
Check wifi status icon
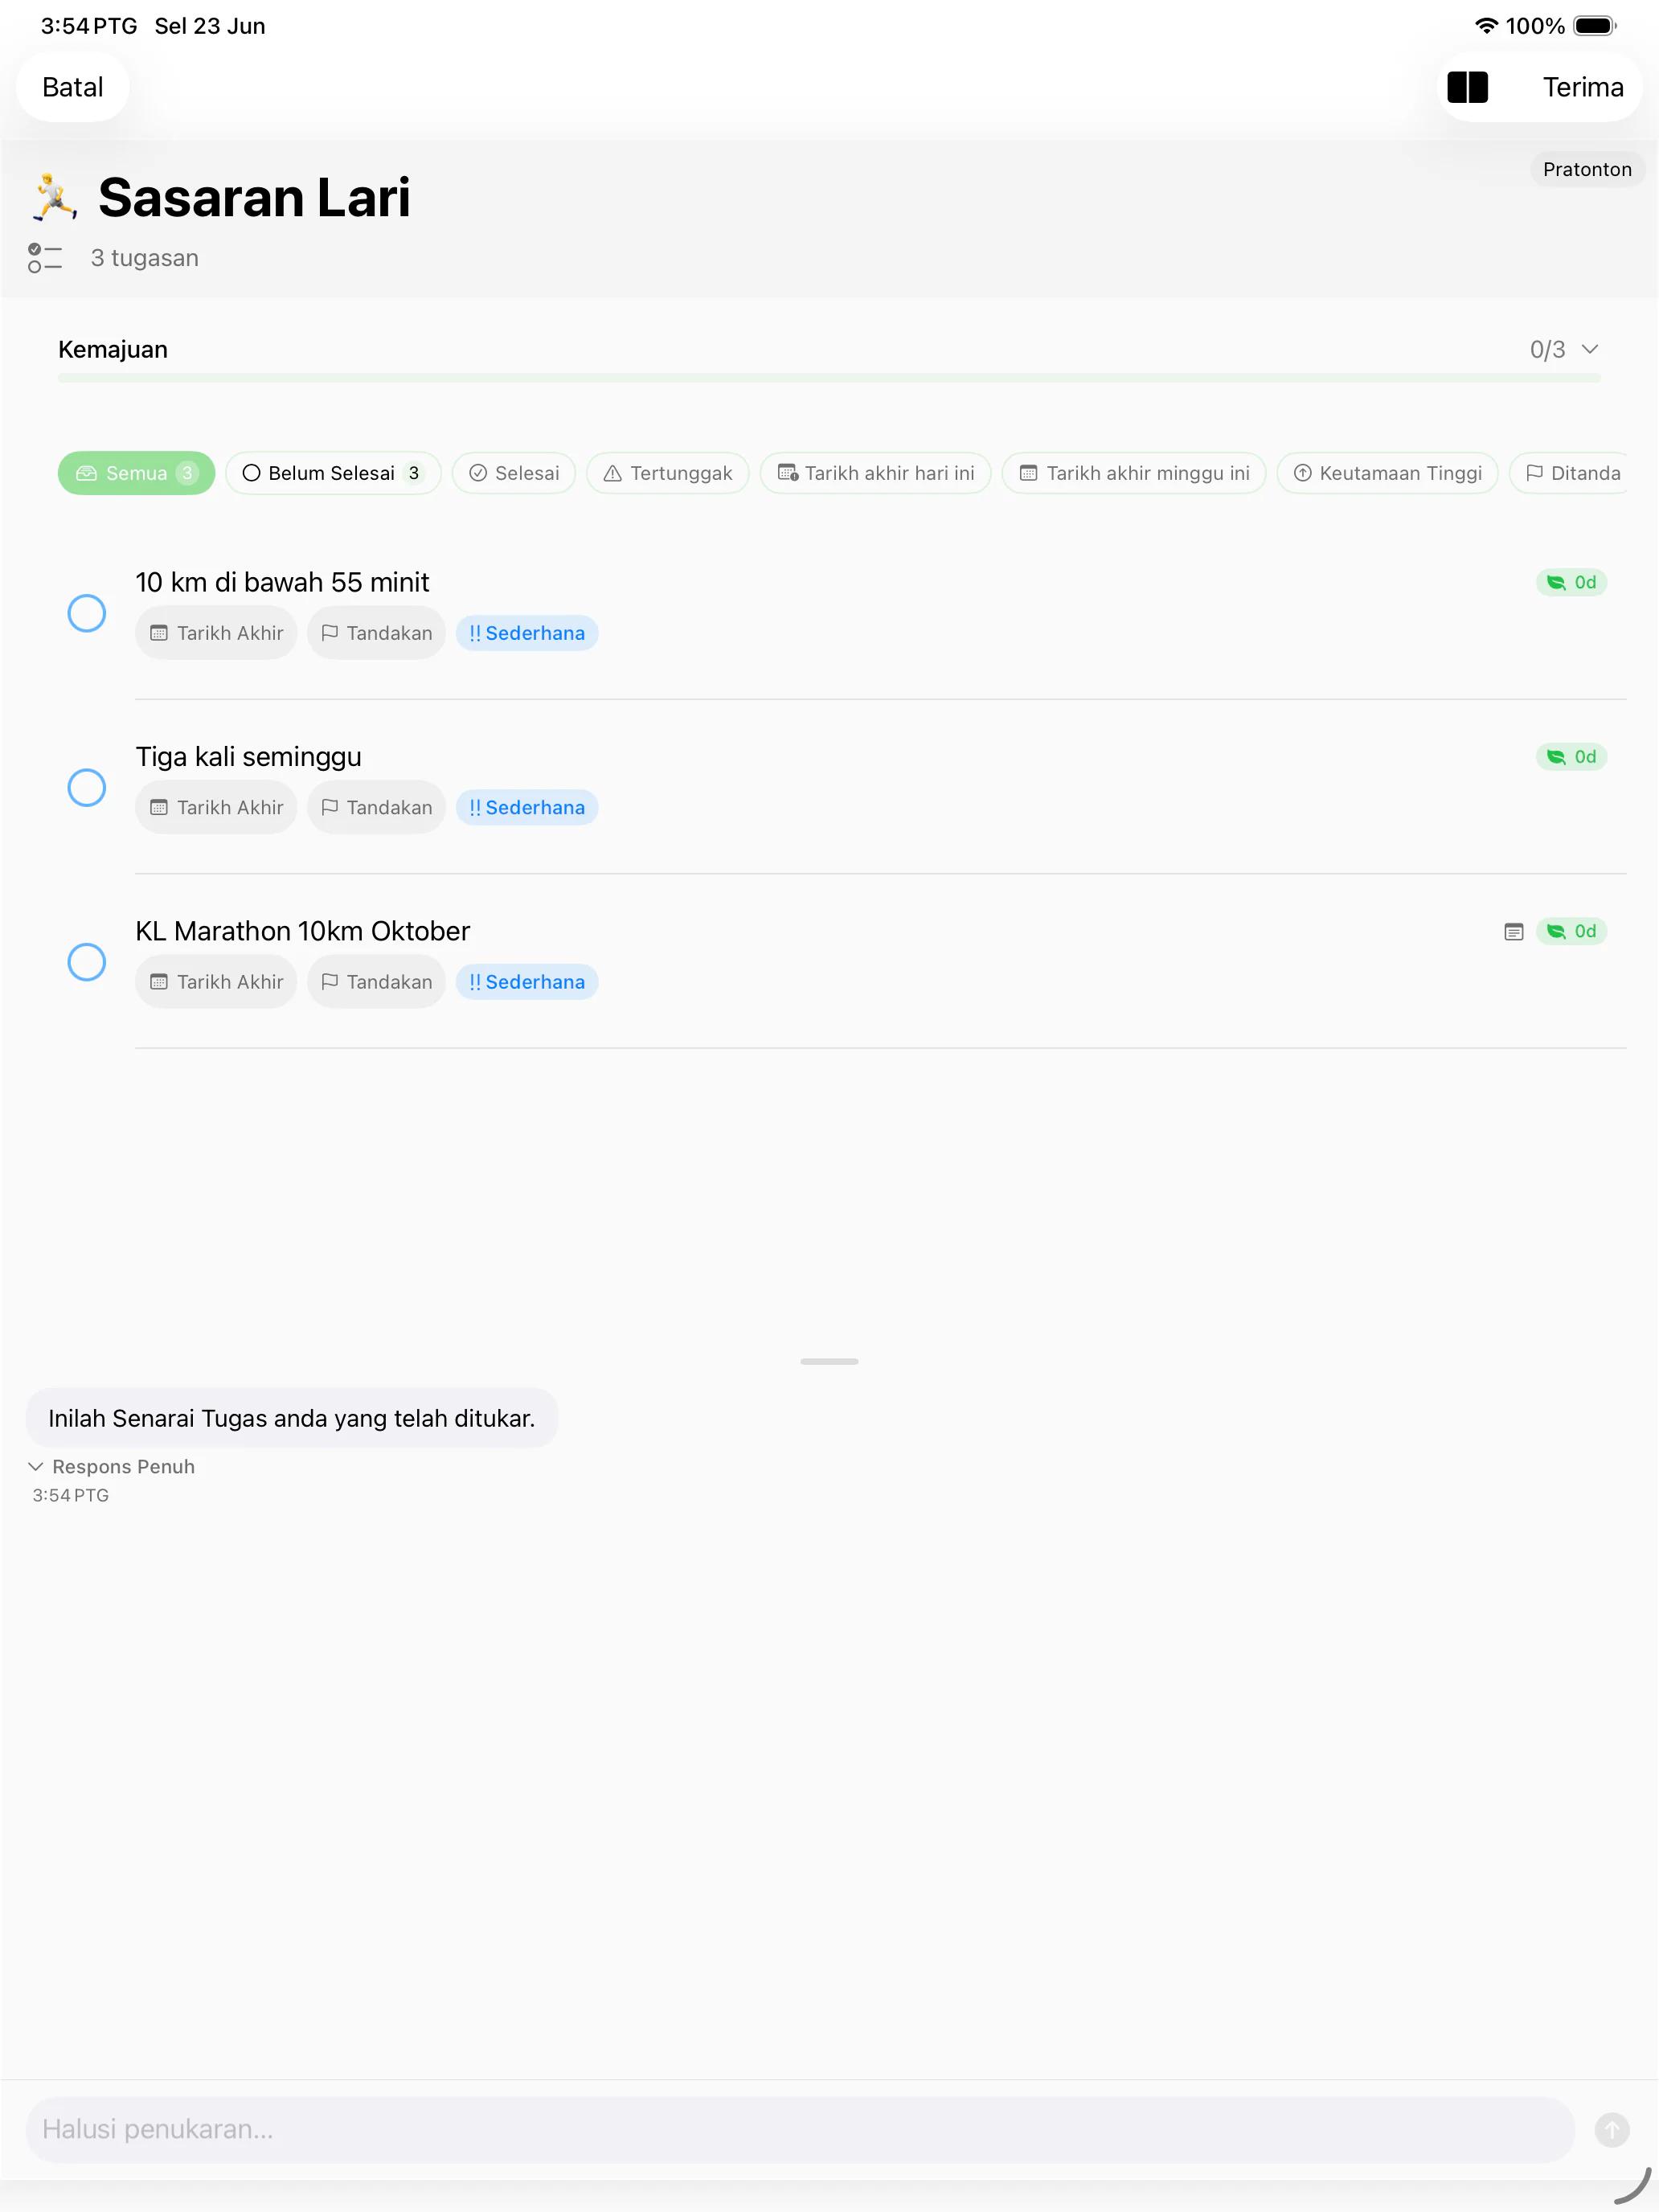pos(1486,26)
